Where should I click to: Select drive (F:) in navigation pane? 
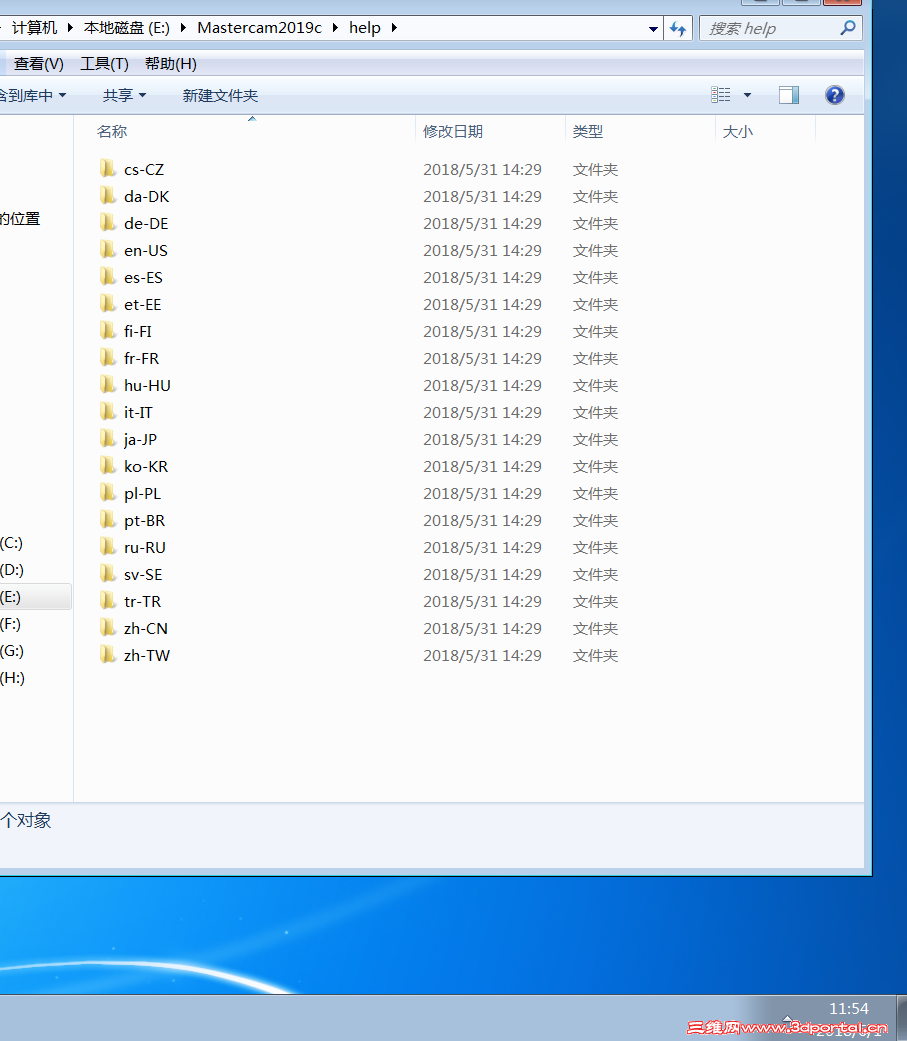point(11,623)
